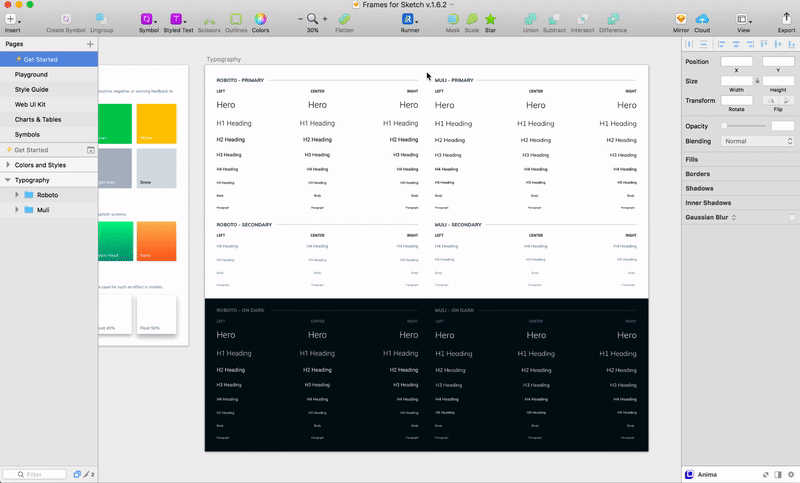Click the Star shape tool

tap(490, 19)
